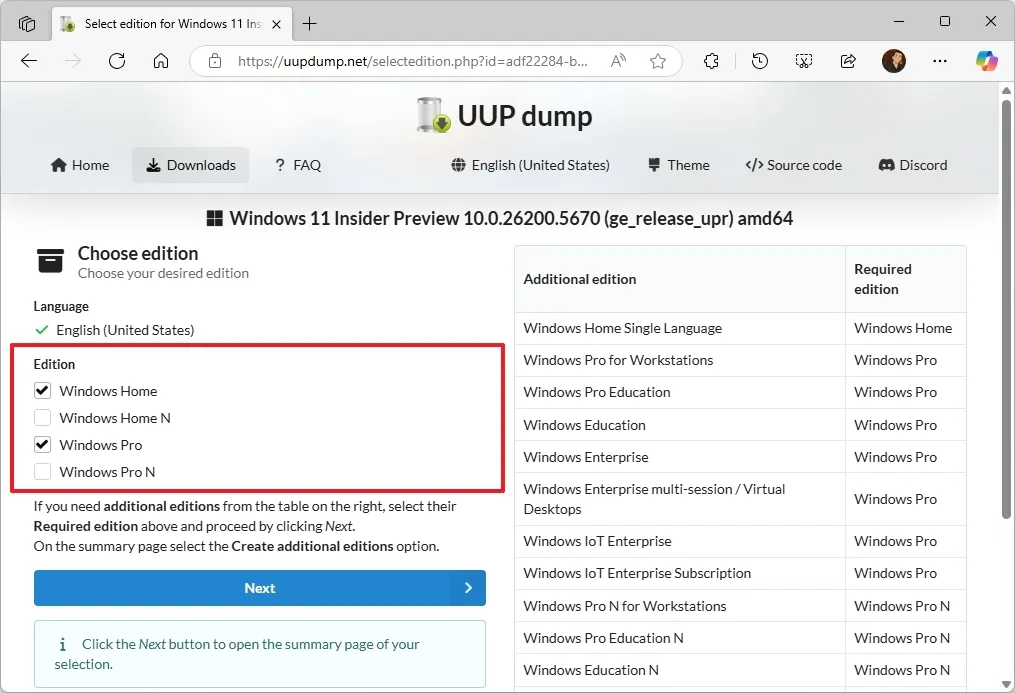Open the Theme selector menu

678,165
